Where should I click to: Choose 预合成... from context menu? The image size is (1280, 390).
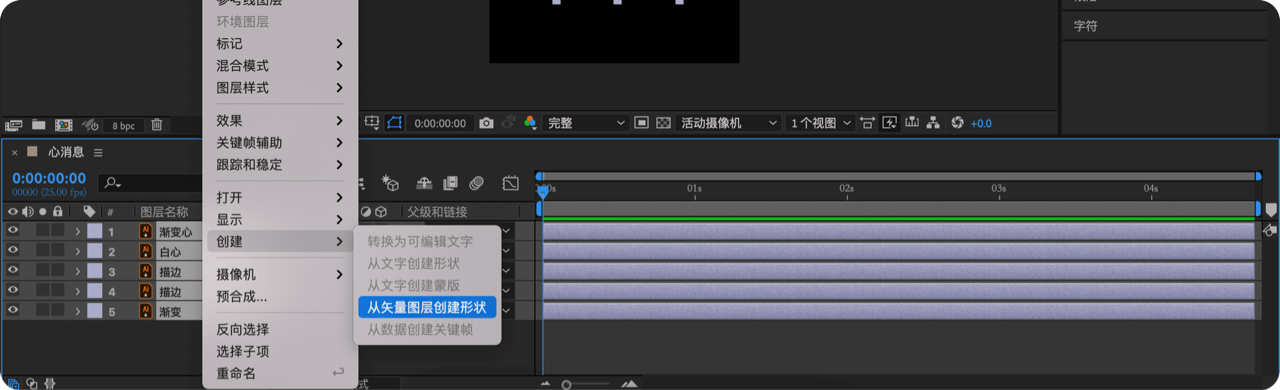(280, 296)
